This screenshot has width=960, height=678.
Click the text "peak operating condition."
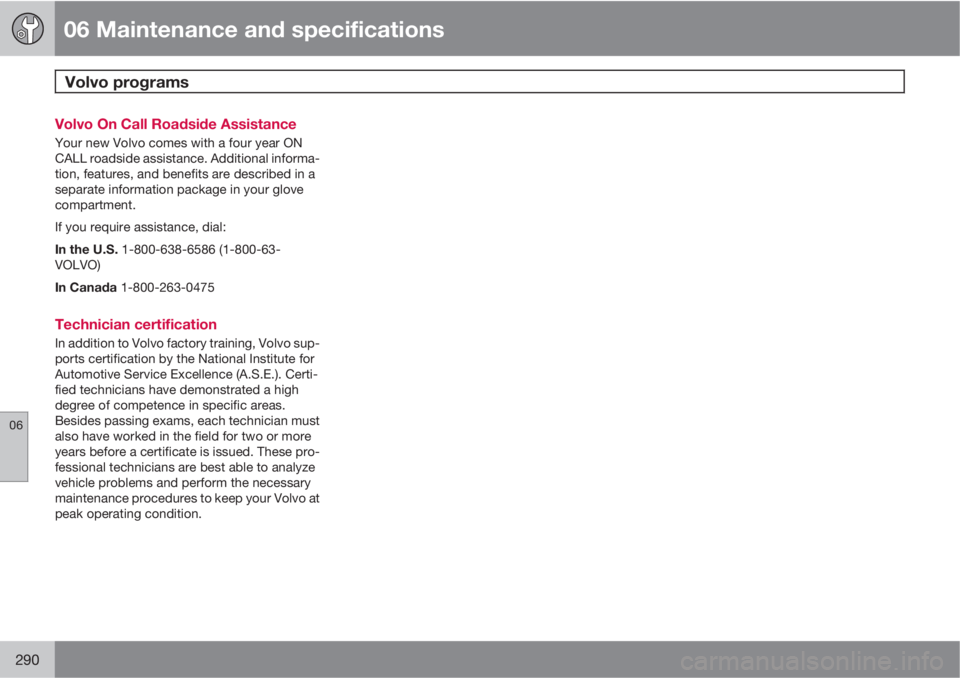click(128, 514)
